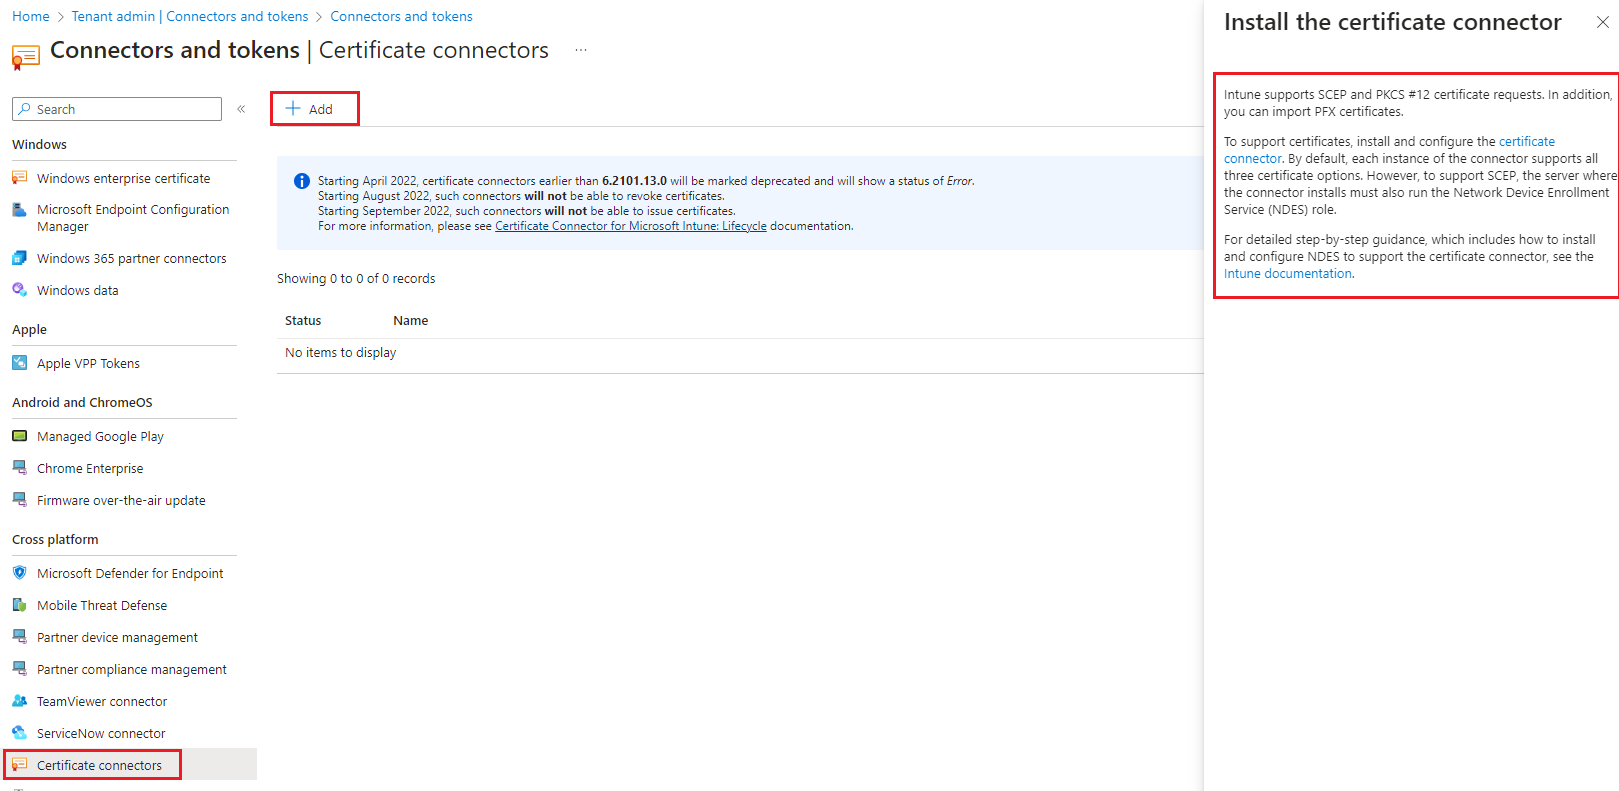Viewport: 1619px width, 791px height.
Task: Navigate to Home via the breadcrumb
Action: 30,16
